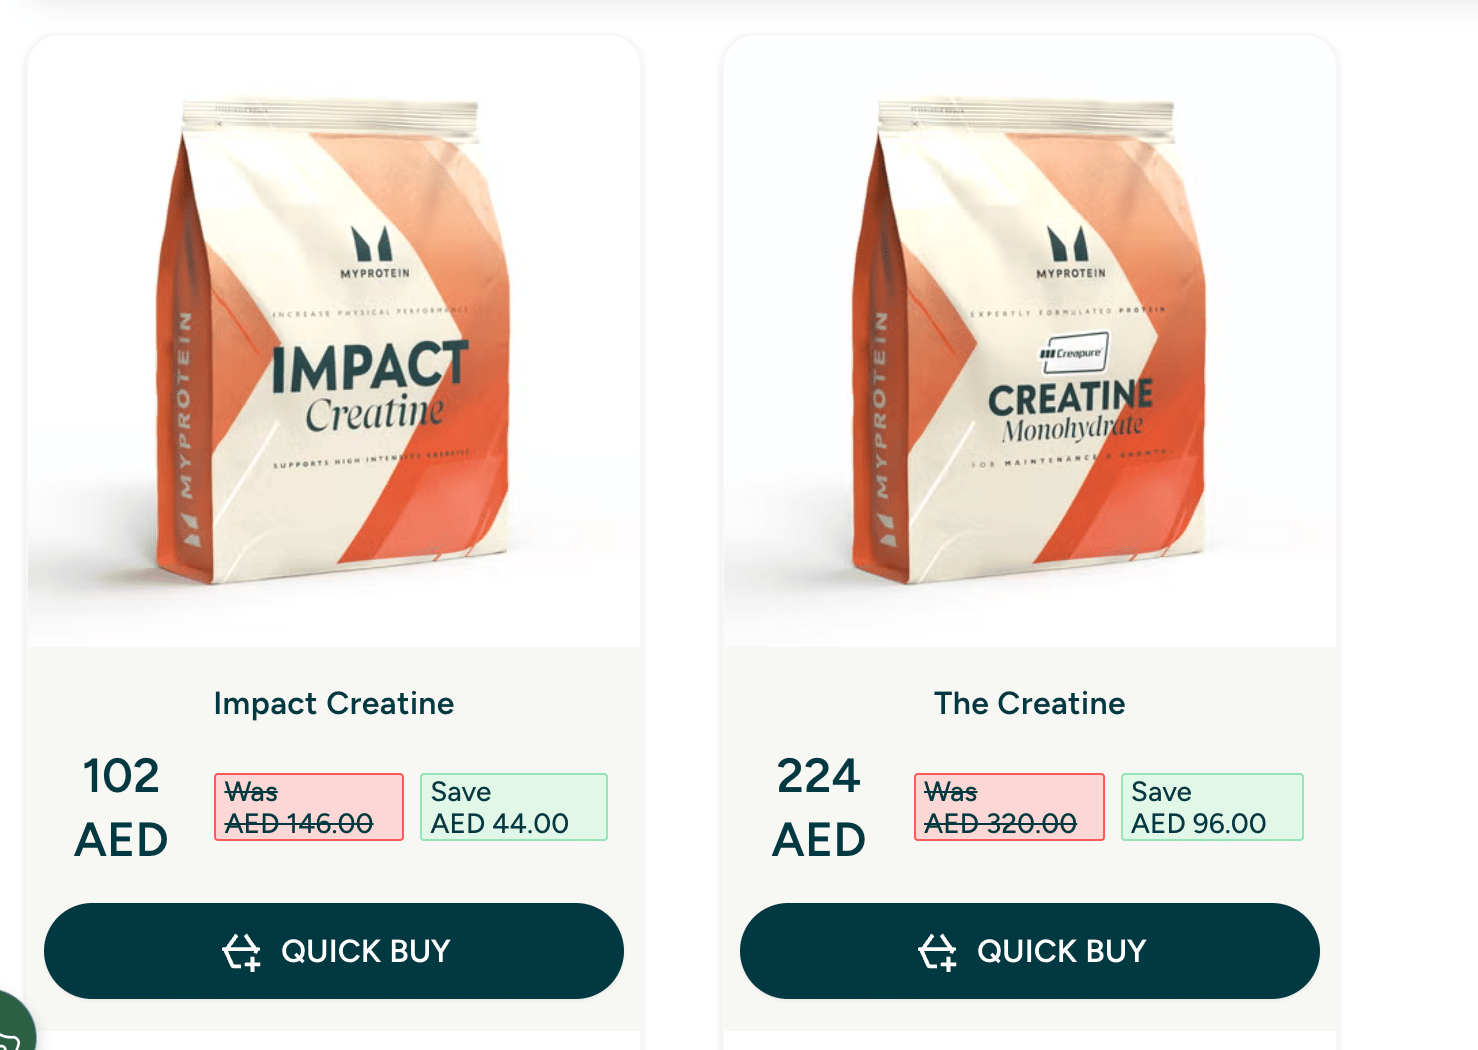This screenshot has width=1478, height=1050.
Task: Select the Impact Creatine product image
Action: (x=334, y=340)
